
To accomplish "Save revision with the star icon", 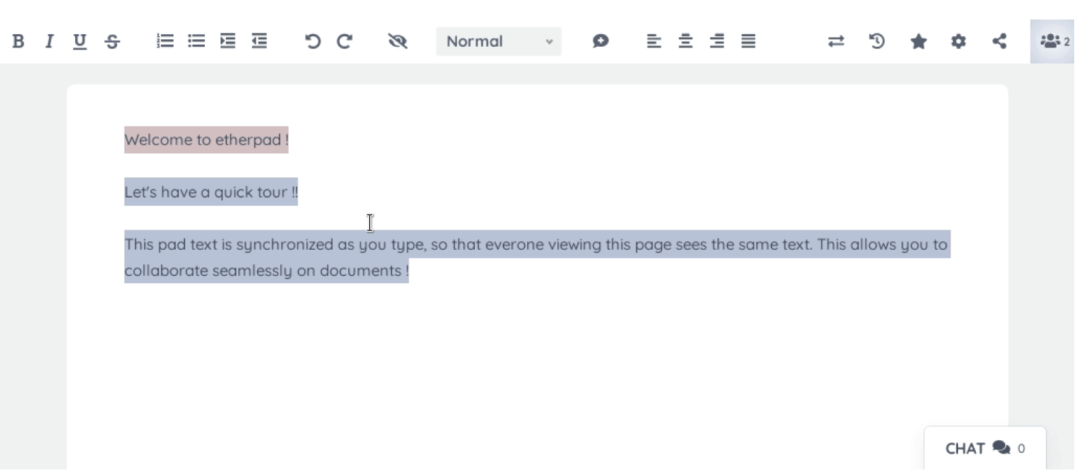I will click(918, 41).
